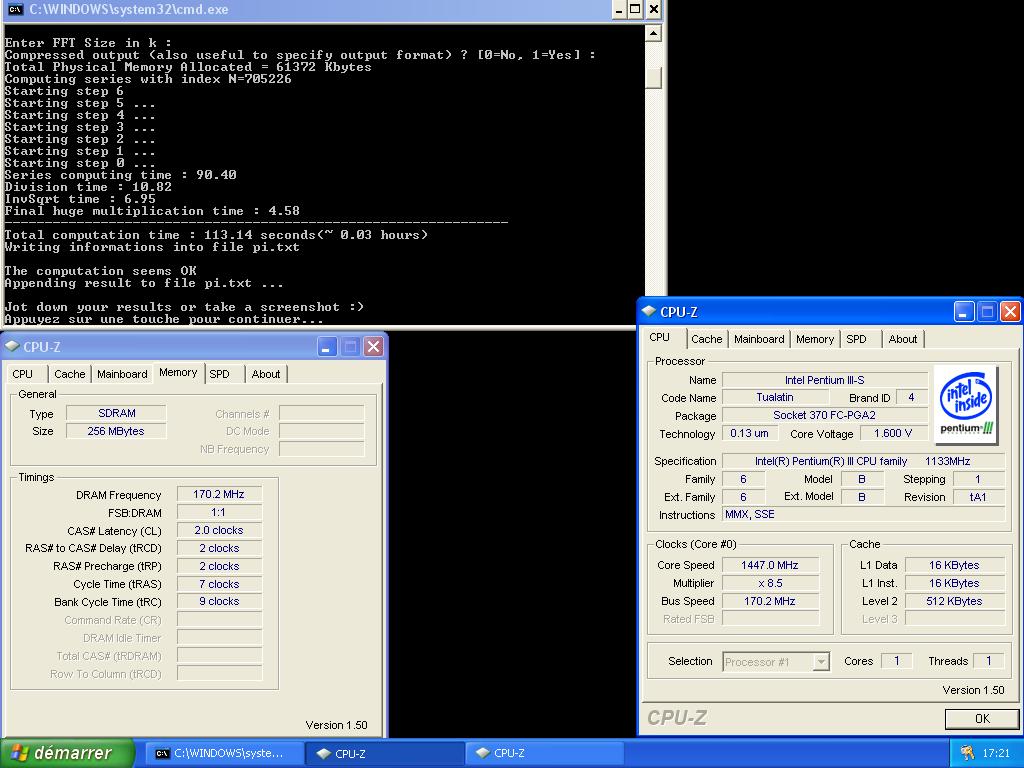Click the system tray icon beside the clock
Screen dimensions: 1024x768
[967, 753]
